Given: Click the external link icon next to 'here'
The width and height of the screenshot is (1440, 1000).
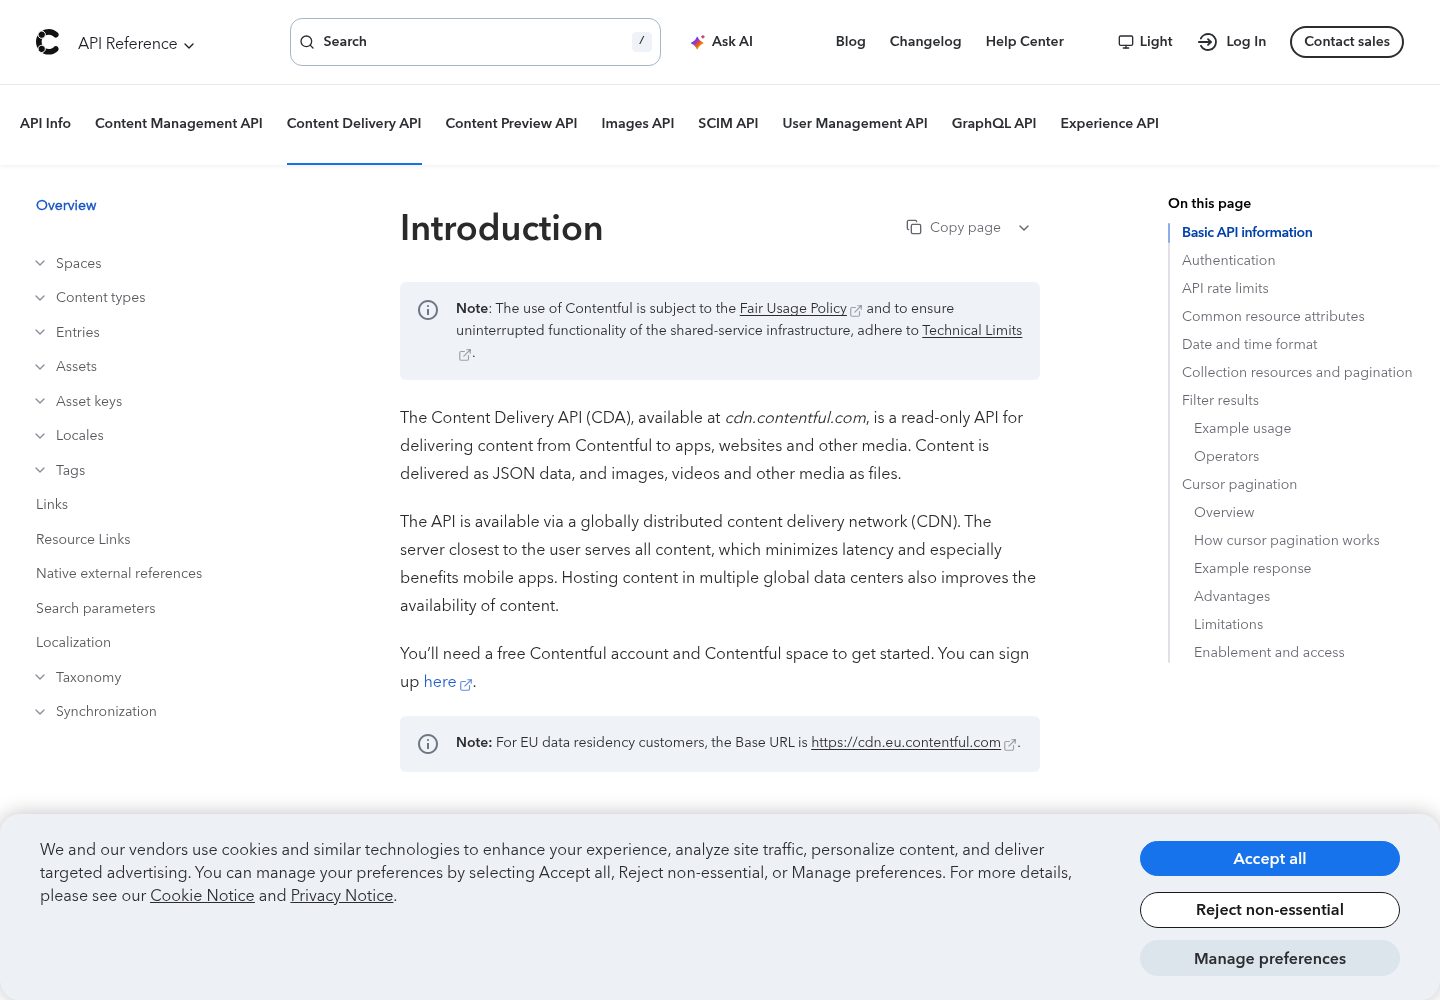Looking at the screenshot, I should coord(466,684).
